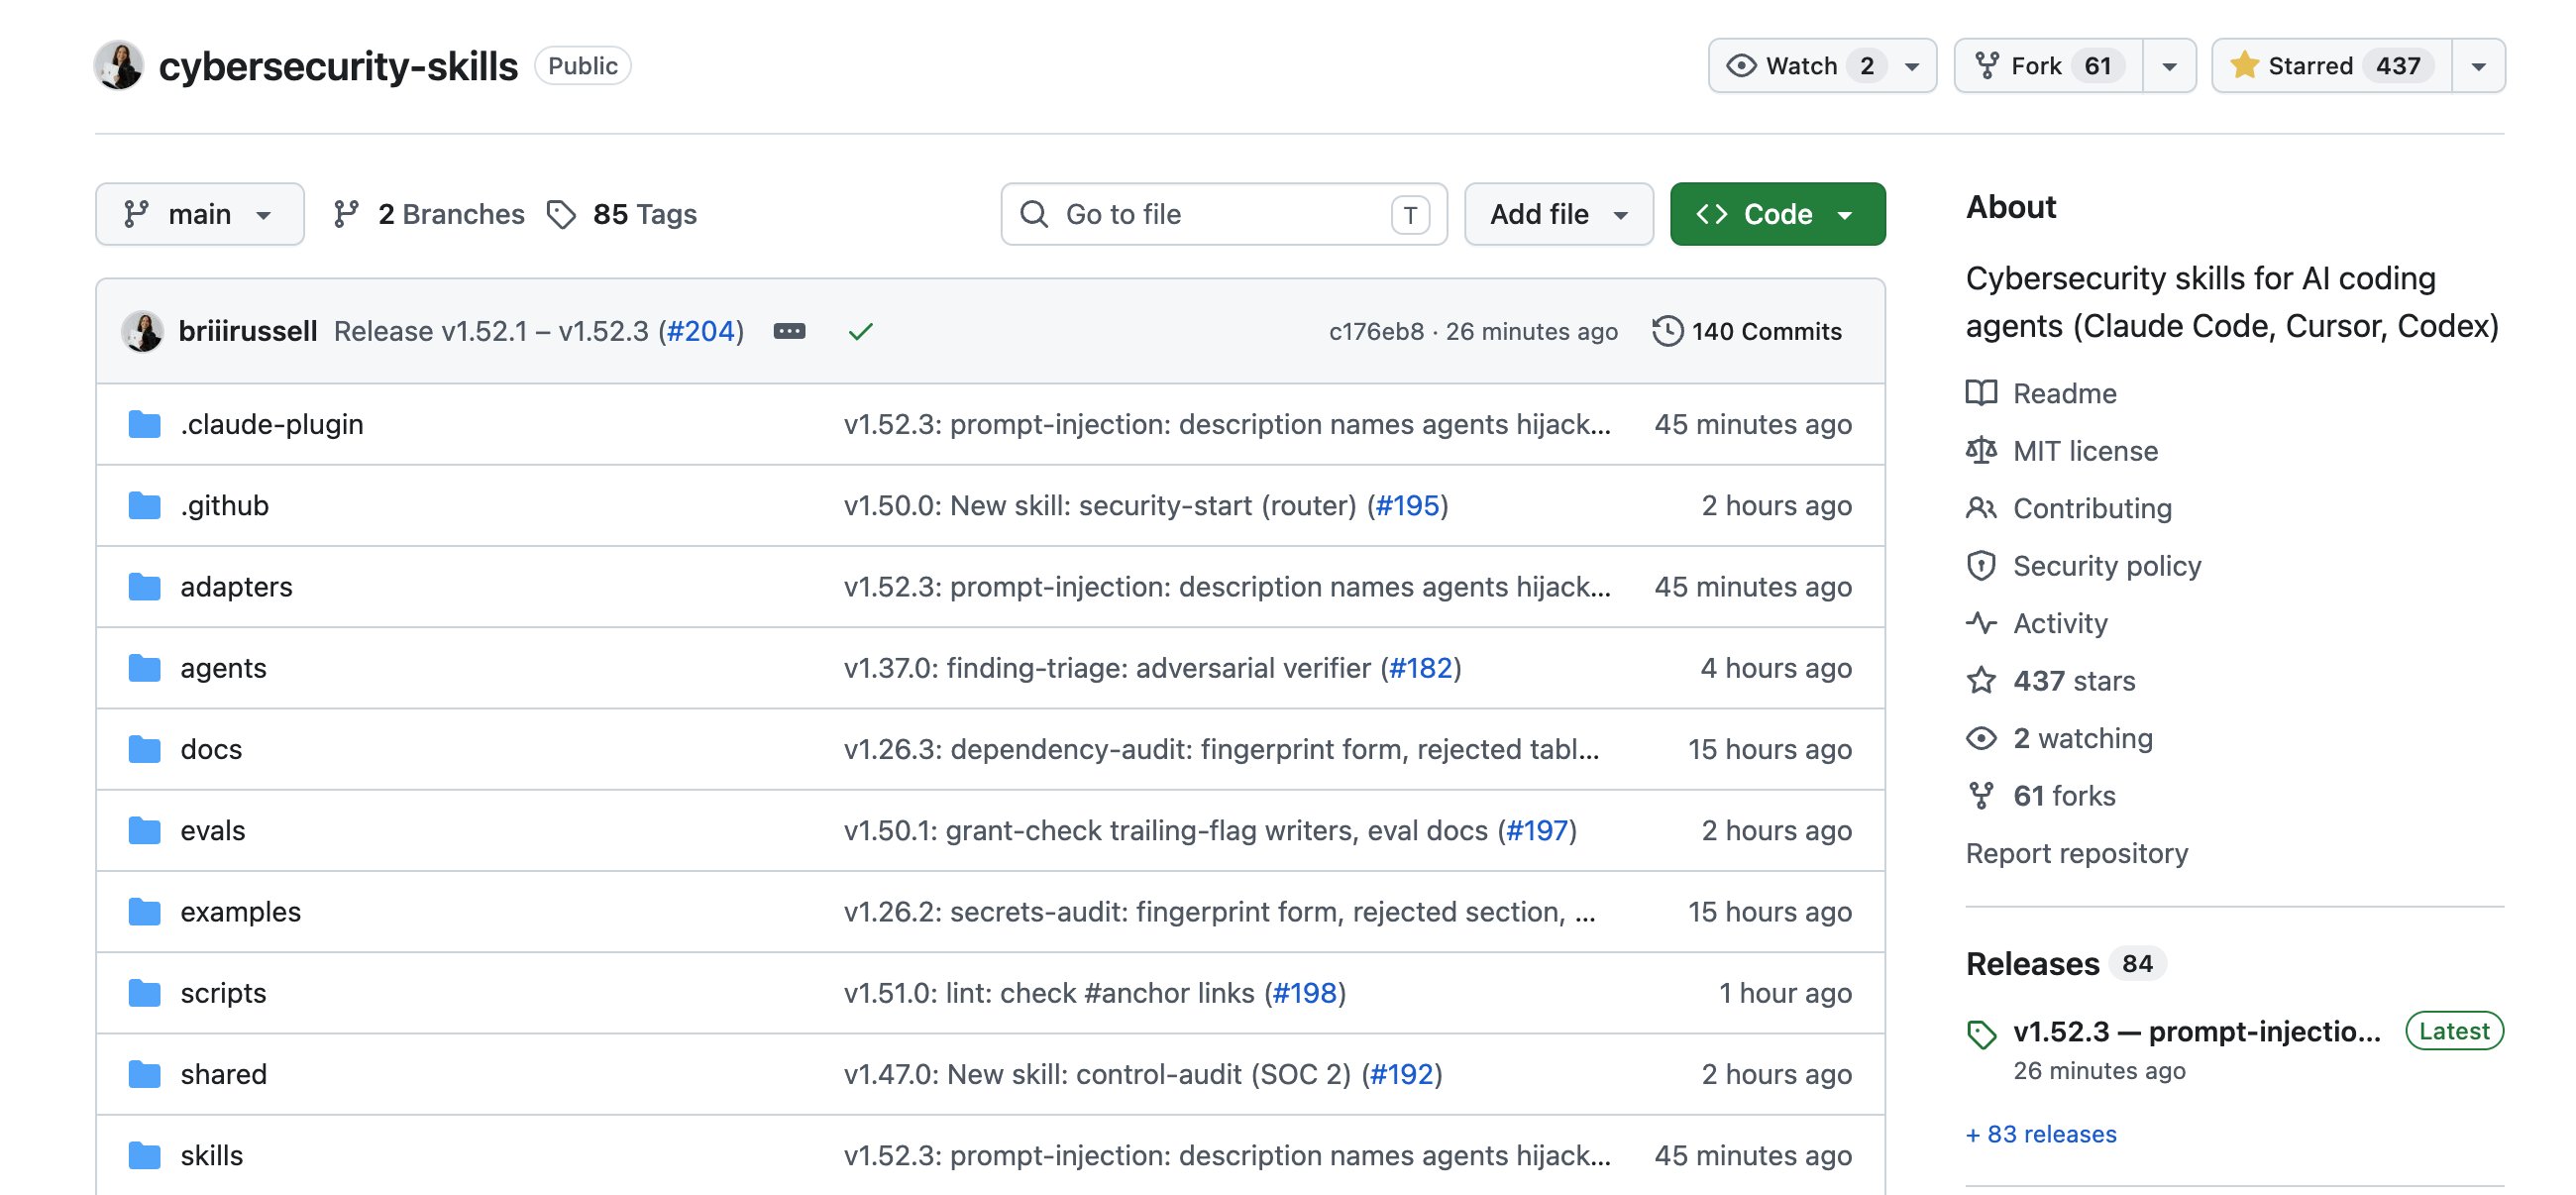2576x1195 pixels.
Task: Click the Readme book icon
Action: [1981, 393]
